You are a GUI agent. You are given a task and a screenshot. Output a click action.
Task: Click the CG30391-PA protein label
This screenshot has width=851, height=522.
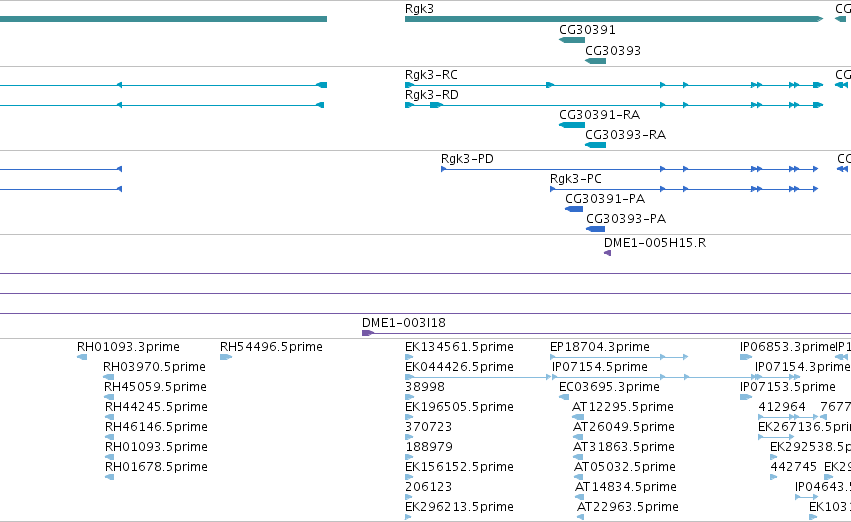click(605, 199)
